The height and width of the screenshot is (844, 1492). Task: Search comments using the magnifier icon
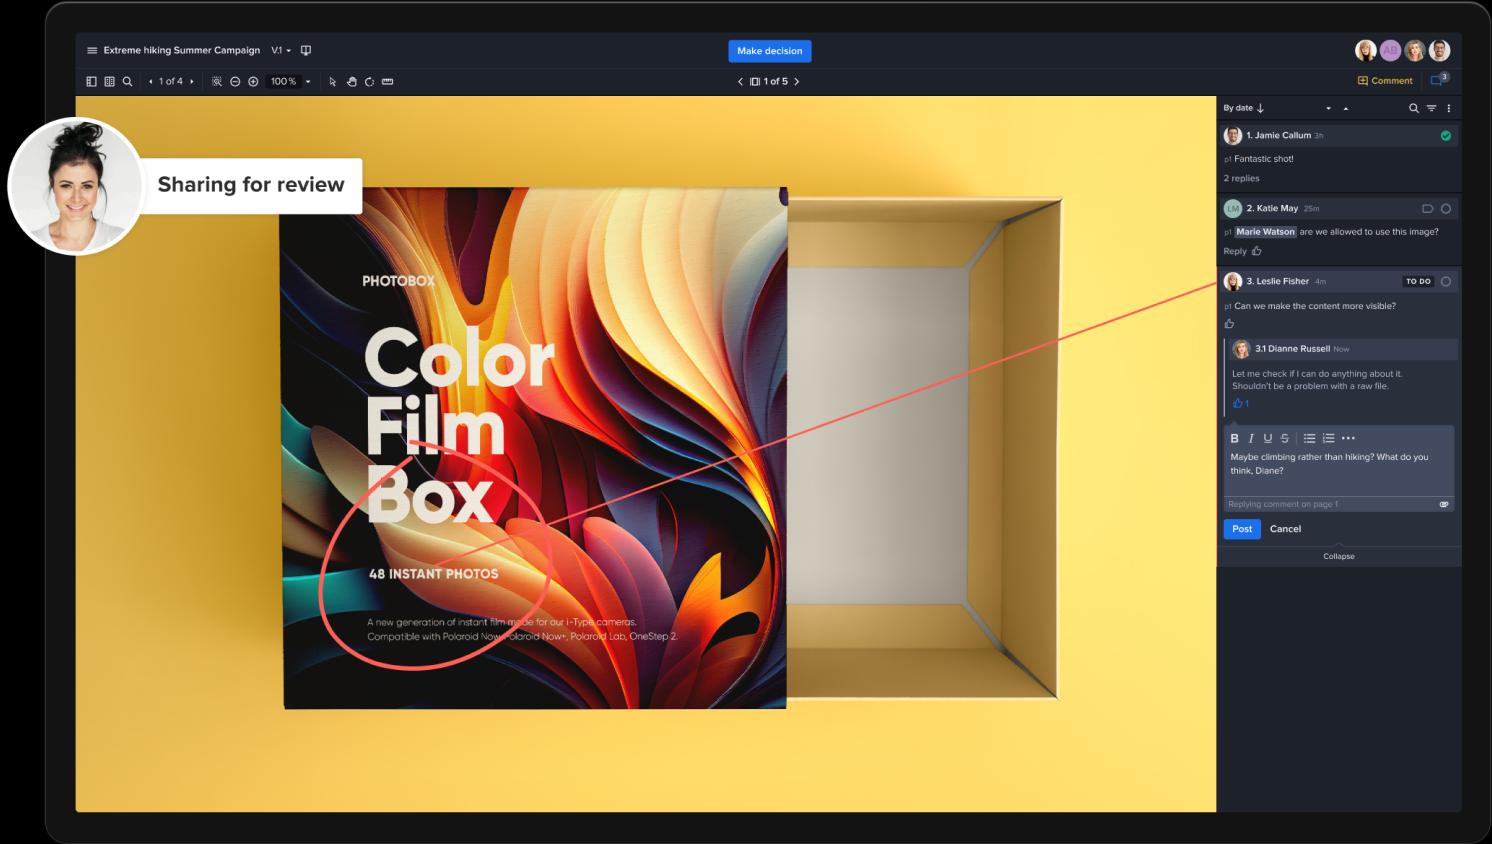coord(1413,108)
